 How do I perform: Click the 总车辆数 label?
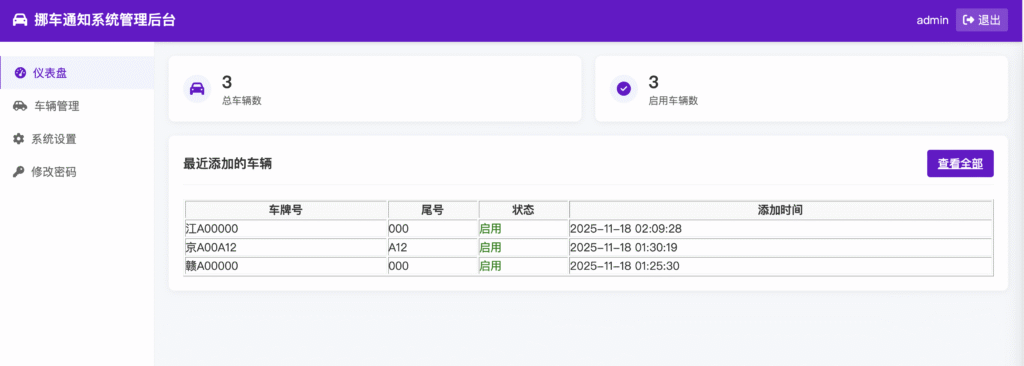coord(242,101)
